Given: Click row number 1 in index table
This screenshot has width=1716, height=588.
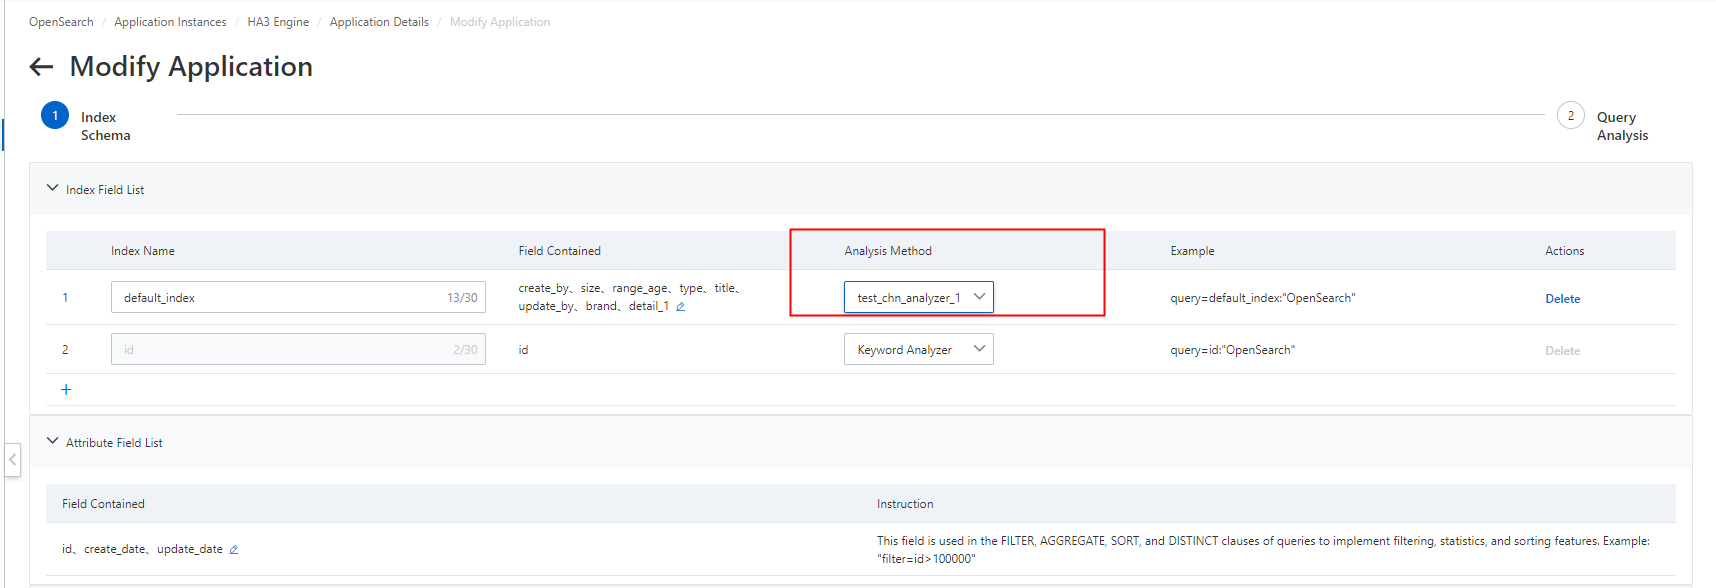Looking at the screenshot, I should [65, 298].
